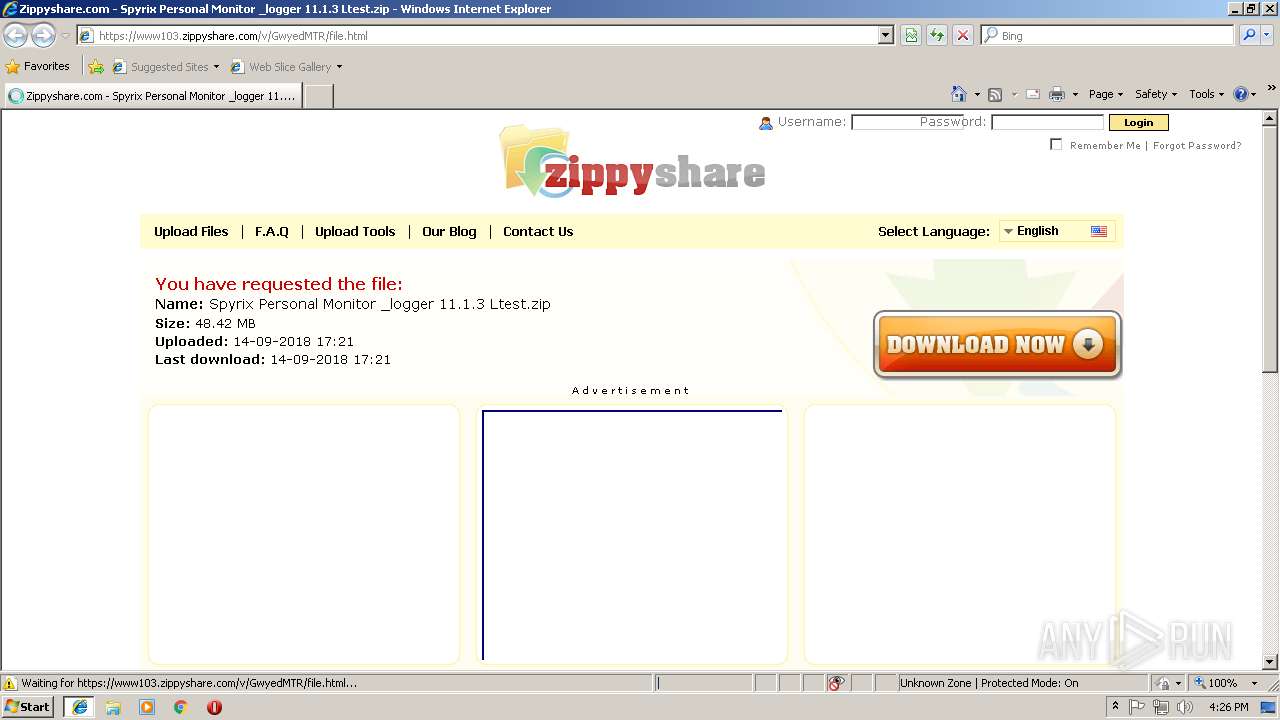Click the warning icon in status bar
1280x720 pixels.
(10, 683)
